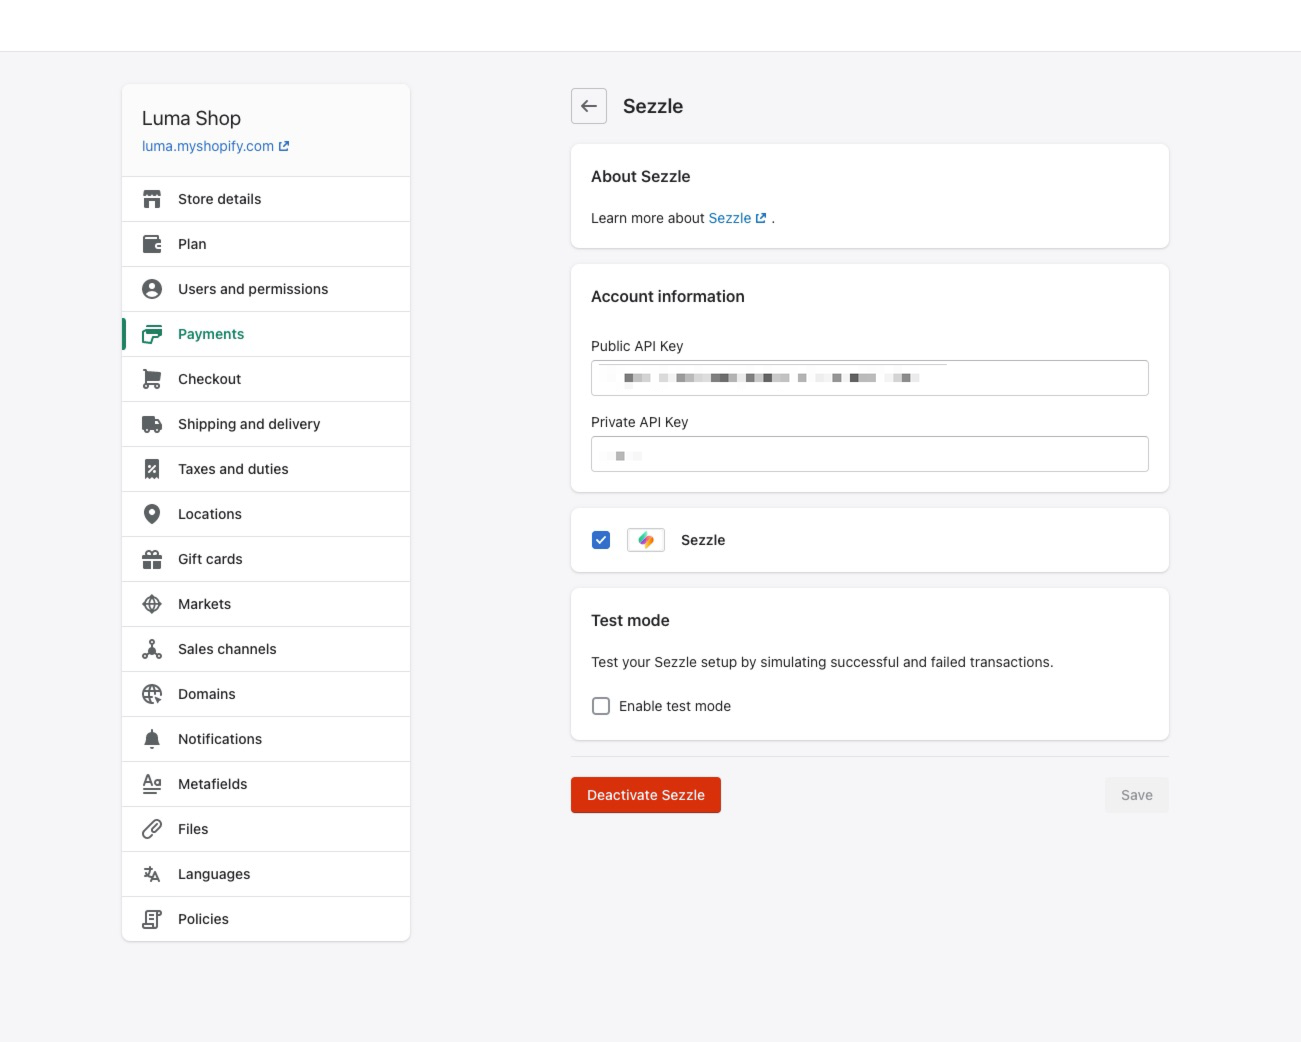
Task: Go to Locations settings
Action: tap(266, 514)
